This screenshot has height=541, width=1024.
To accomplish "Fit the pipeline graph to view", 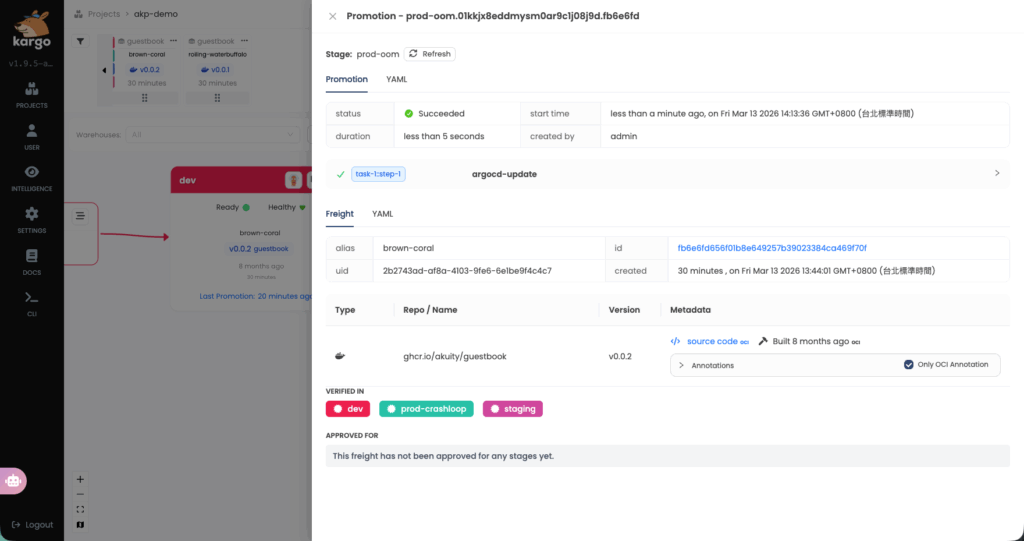I will click(80, 510).
